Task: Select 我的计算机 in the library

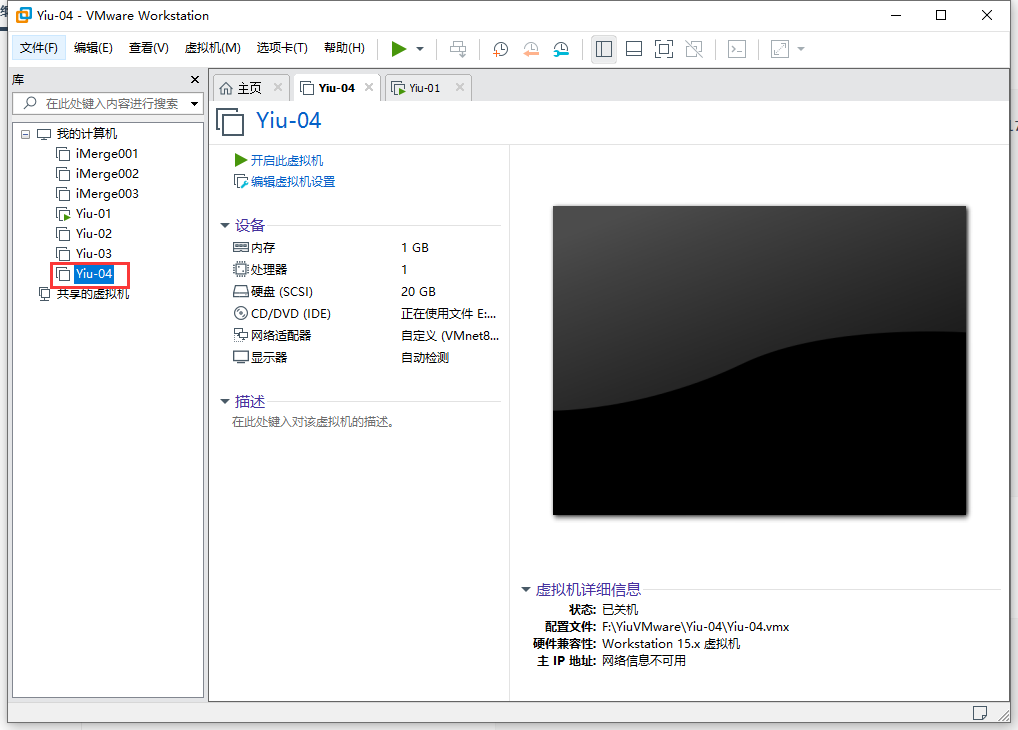Action: tap(86, 134)
